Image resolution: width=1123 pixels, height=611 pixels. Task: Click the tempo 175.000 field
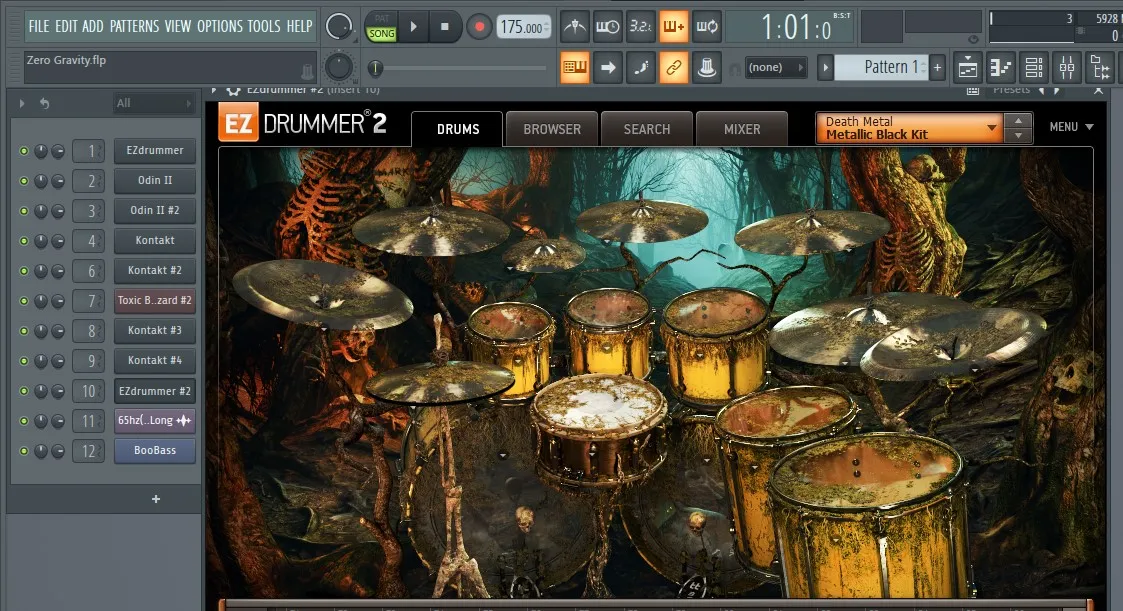click(x=524, y=27)
